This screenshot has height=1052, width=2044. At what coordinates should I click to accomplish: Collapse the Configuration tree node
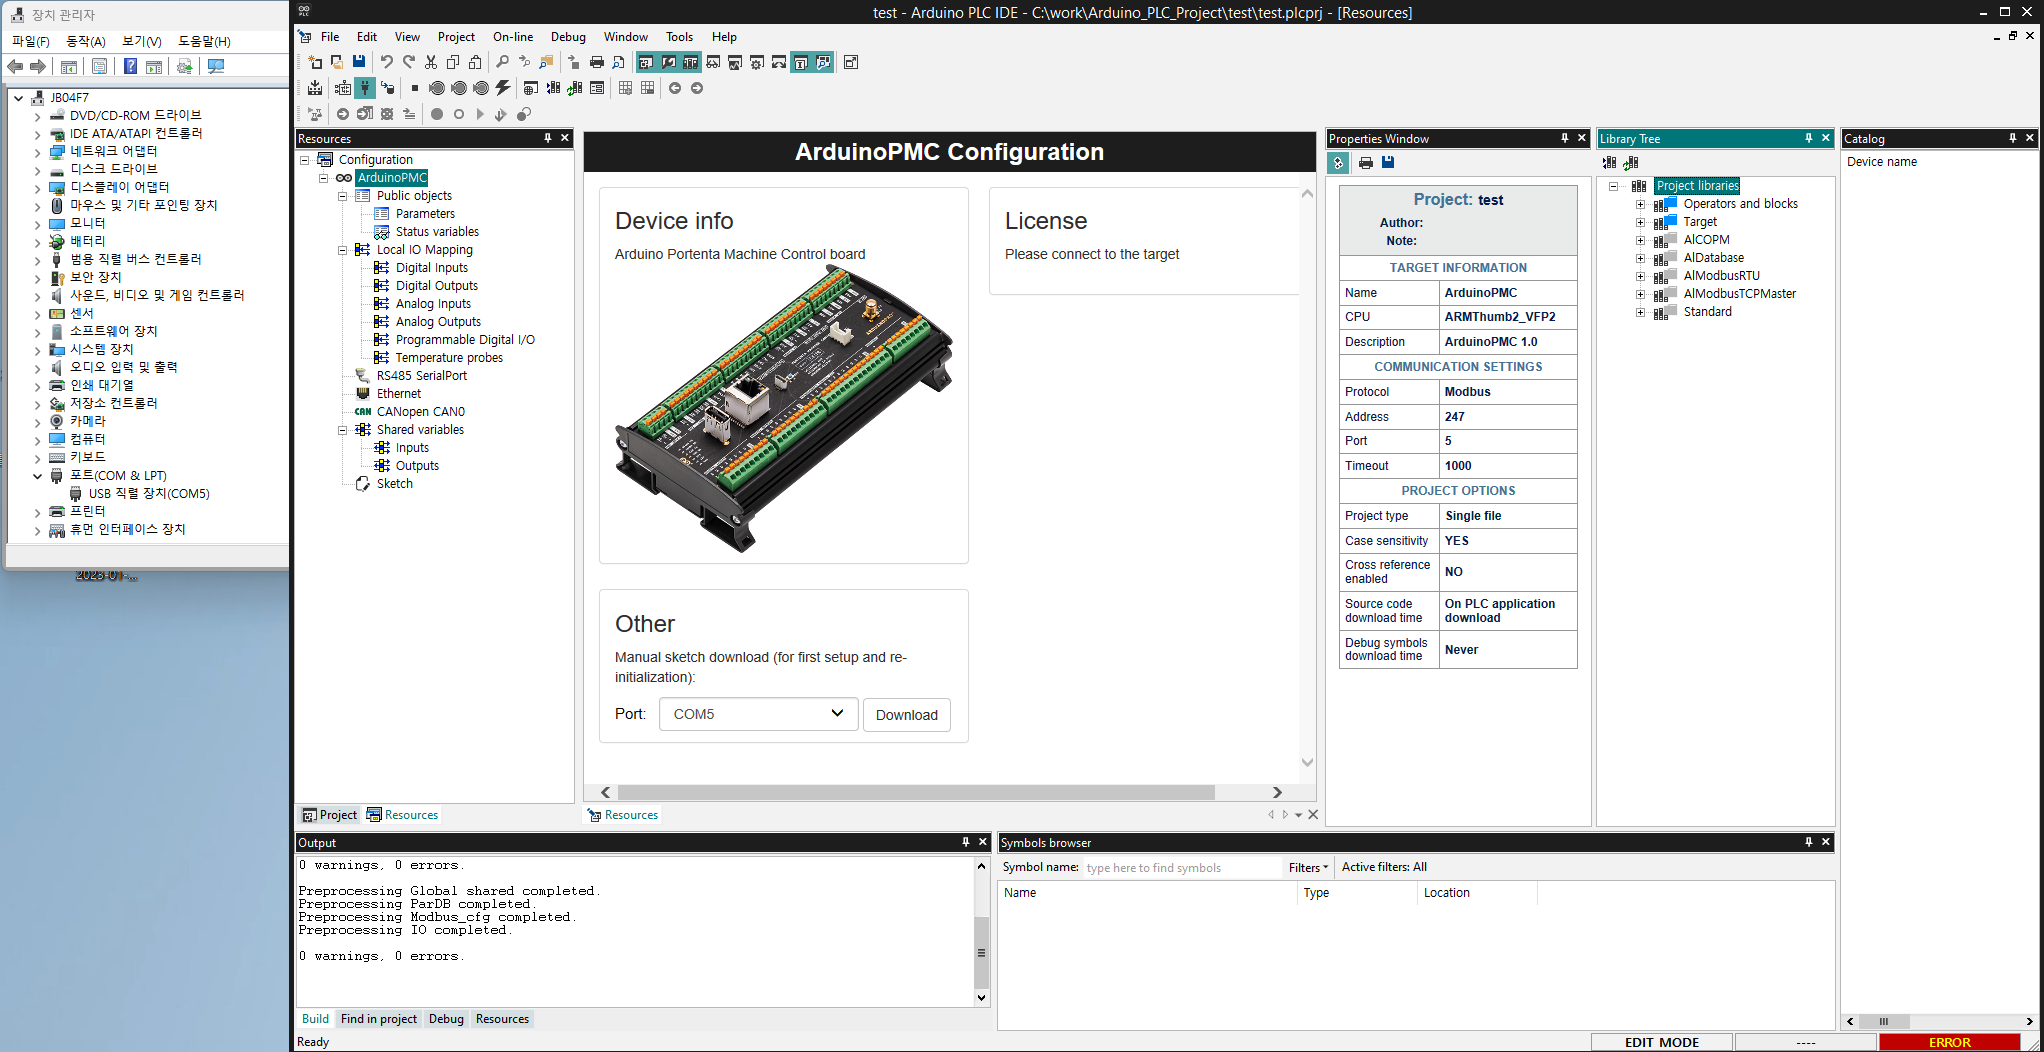[x=305, y=160]
